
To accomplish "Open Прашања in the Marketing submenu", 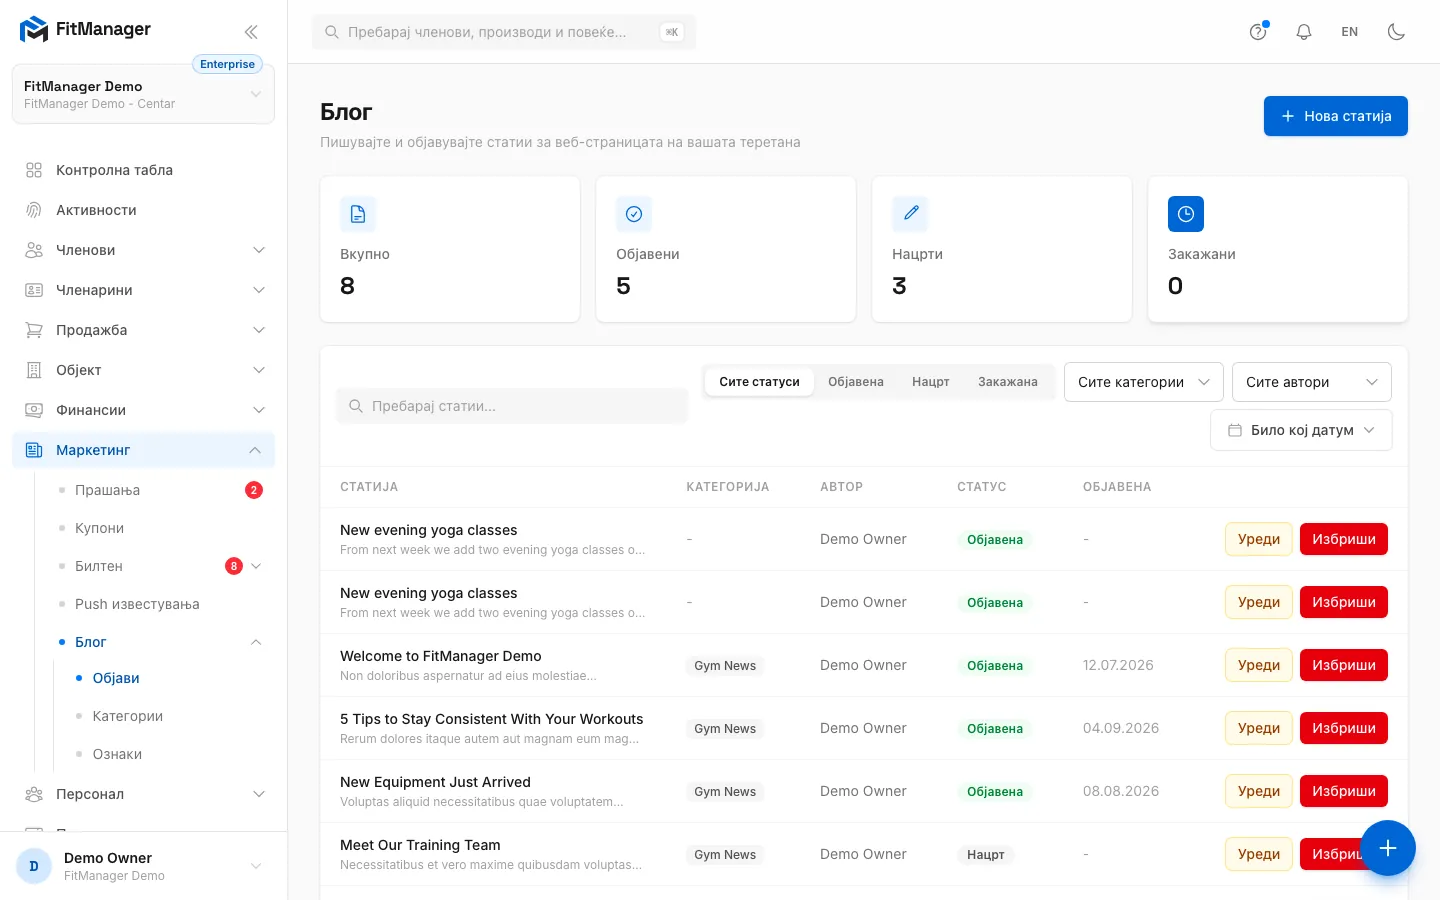I will 159,490.
